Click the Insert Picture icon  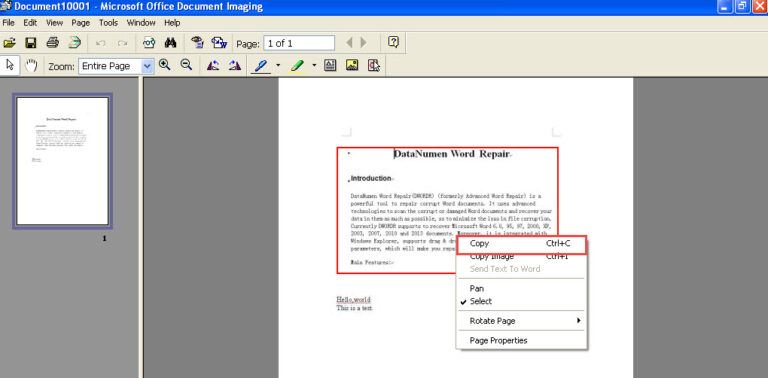[352, 65]
